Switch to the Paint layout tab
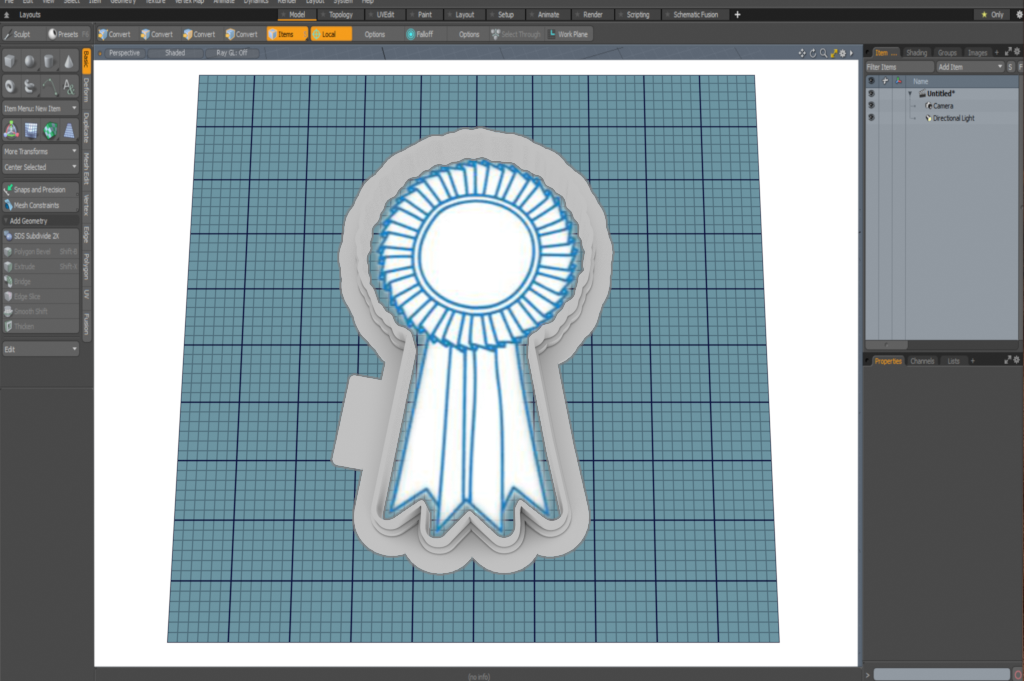This screenshot has height=681, width=1024. [x=424, y=14]
